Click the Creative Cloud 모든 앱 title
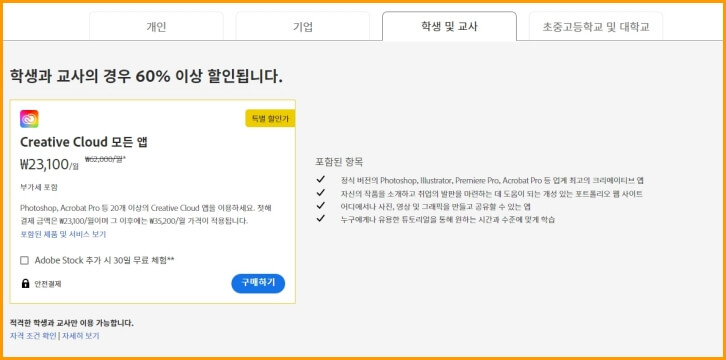 tap(84, 142)
